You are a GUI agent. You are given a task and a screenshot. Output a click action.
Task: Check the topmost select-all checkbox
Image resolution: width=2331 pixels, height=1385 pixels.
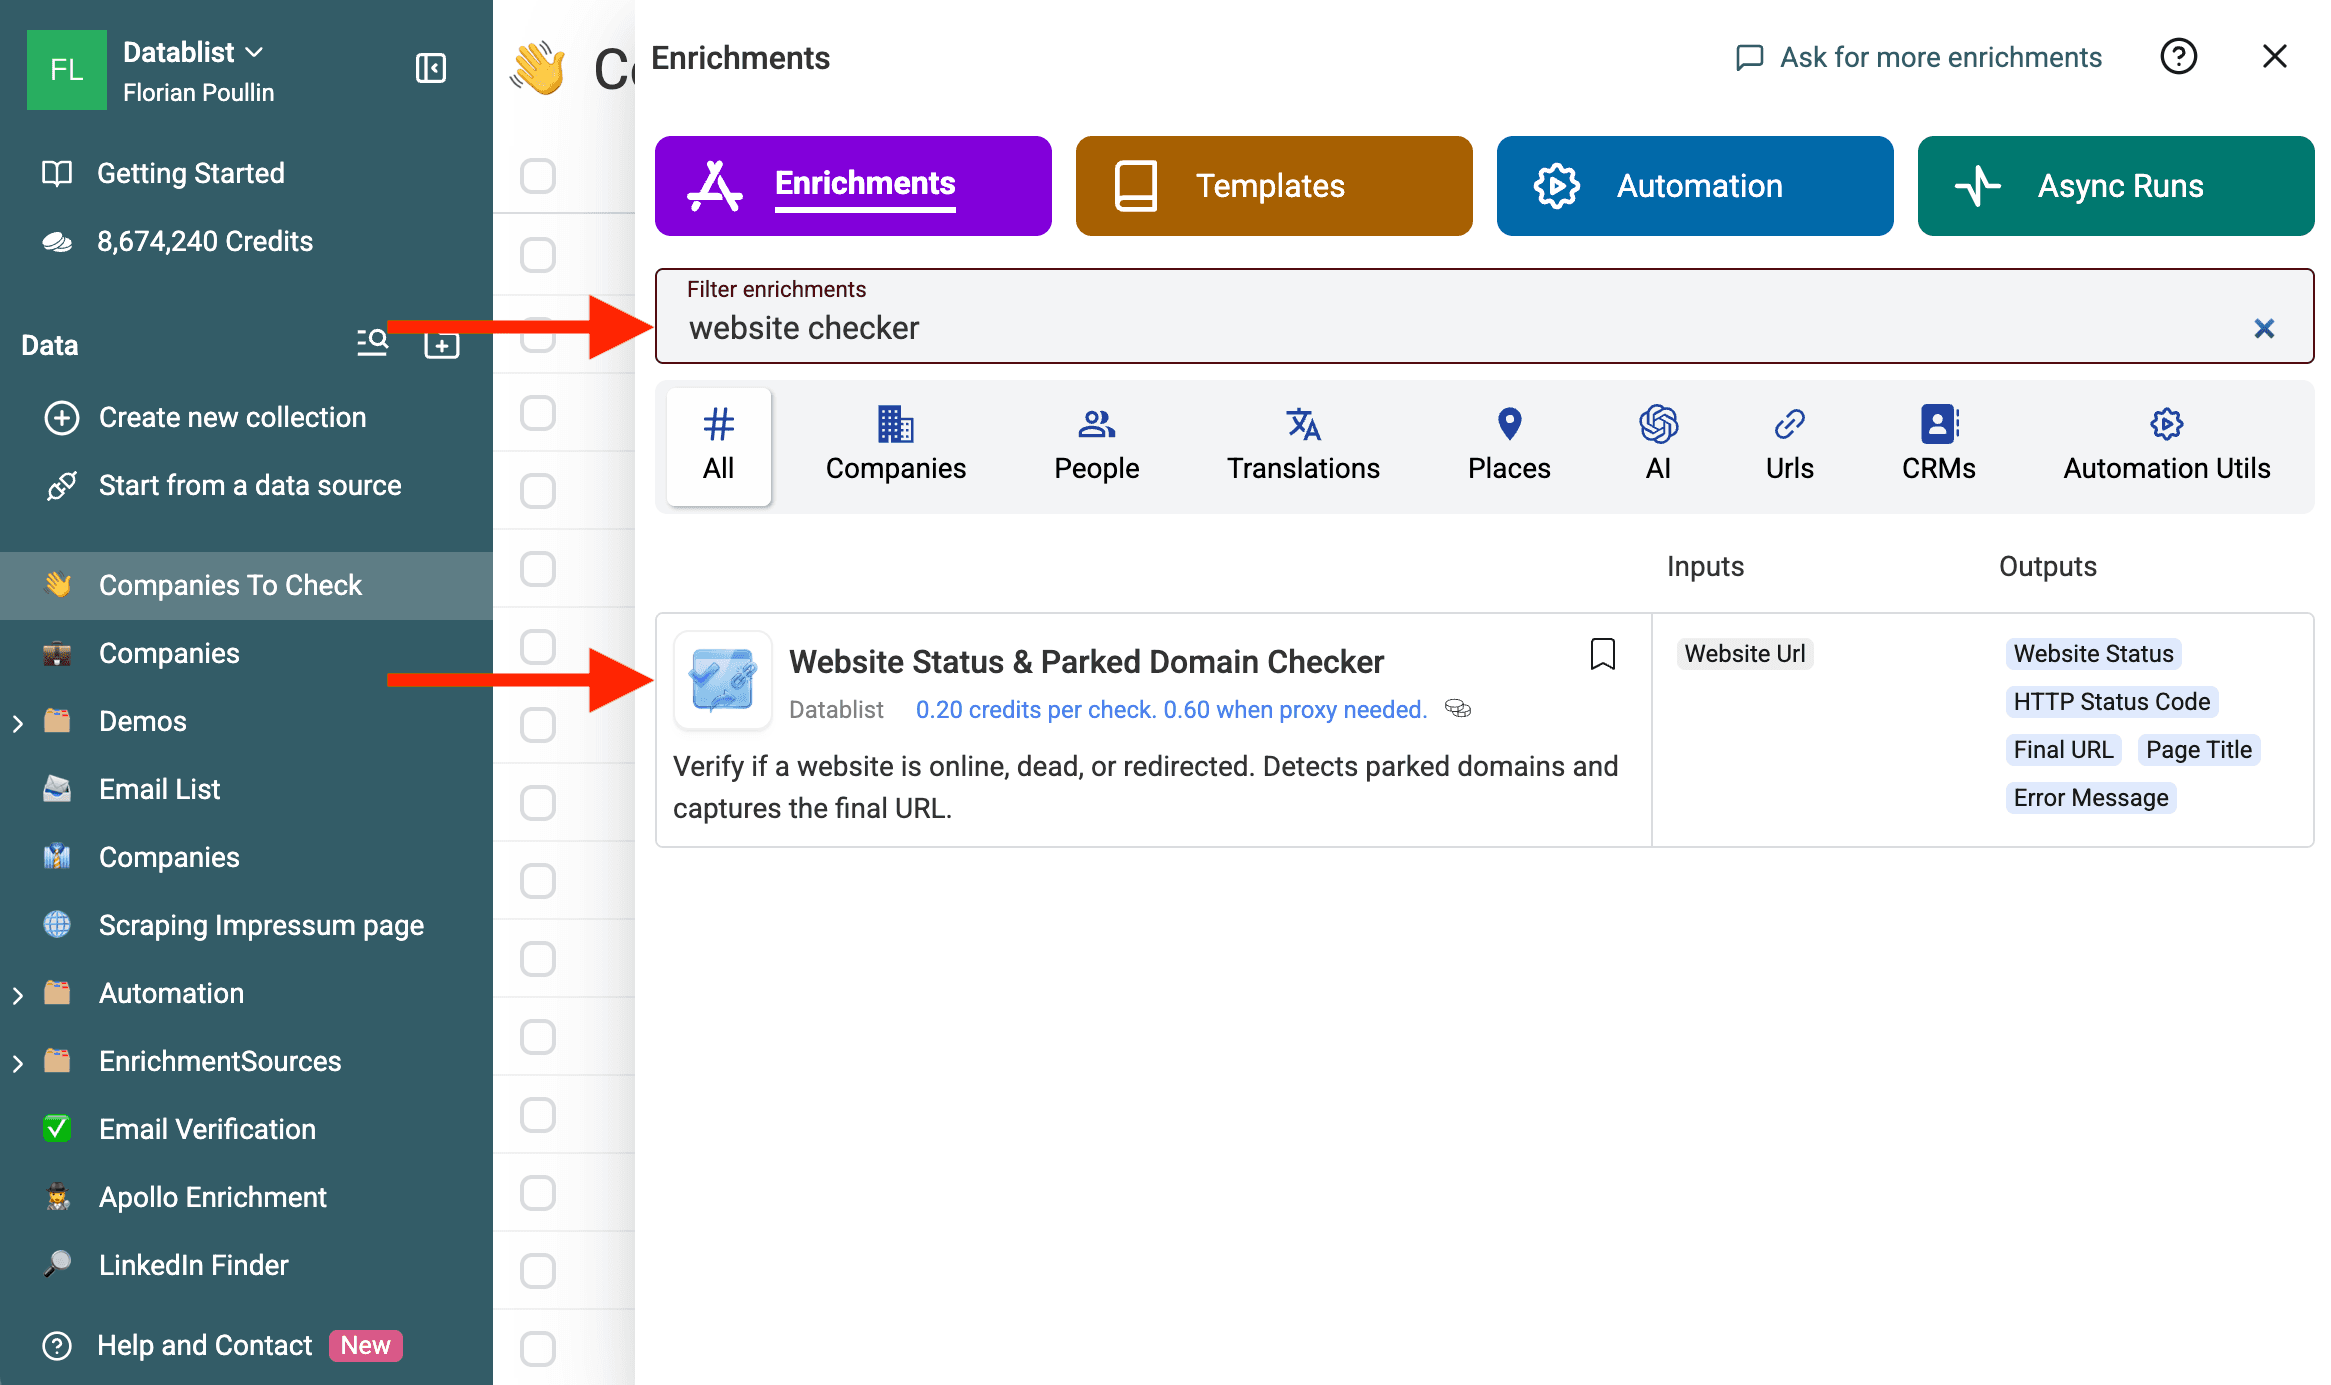(537, 175)
